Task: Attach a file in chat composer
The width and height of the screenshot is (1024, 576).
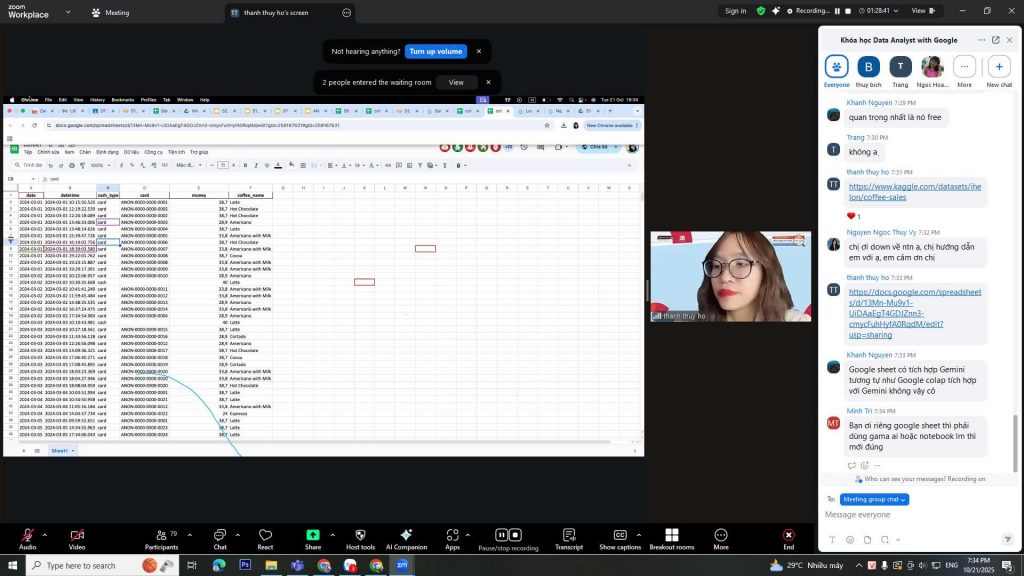Action: click(x=867, y=540)
